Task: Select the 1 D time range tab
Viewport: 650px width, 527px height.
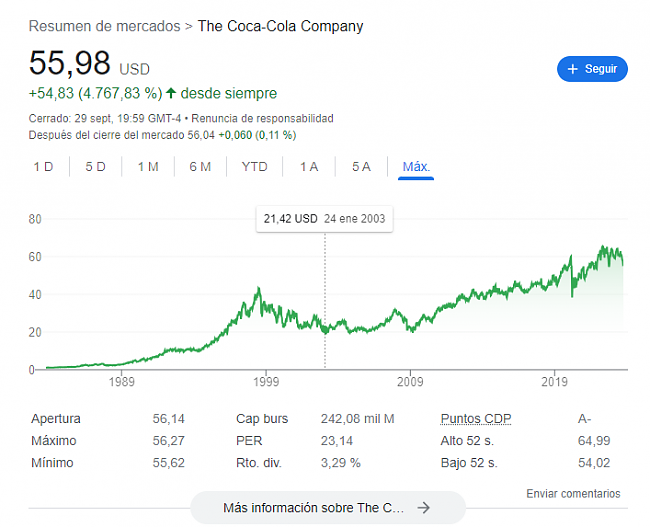Action: (x=43, y=167)
